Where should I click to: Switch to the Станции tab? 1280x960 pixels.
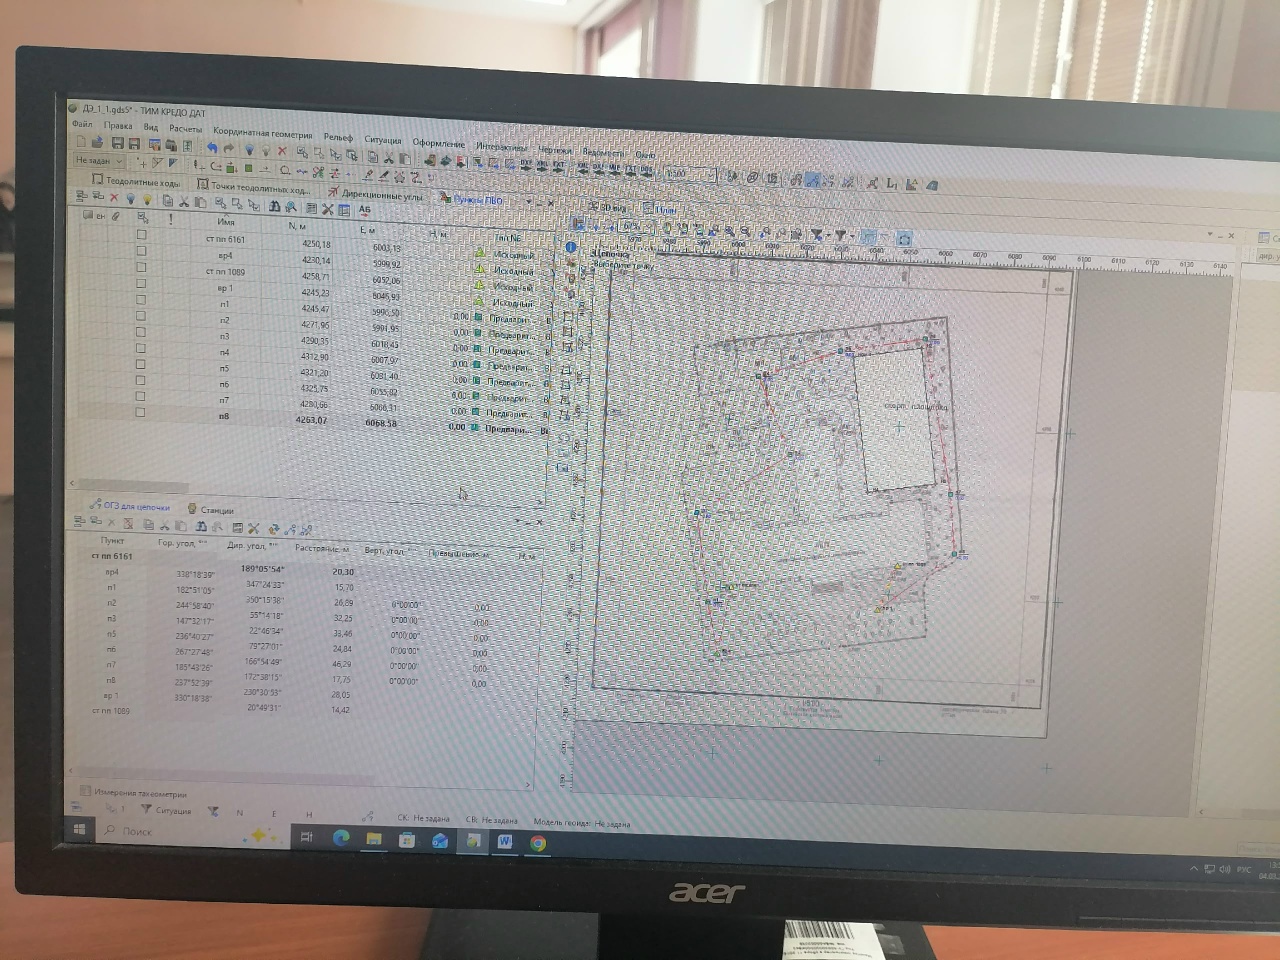click(211, 510)
